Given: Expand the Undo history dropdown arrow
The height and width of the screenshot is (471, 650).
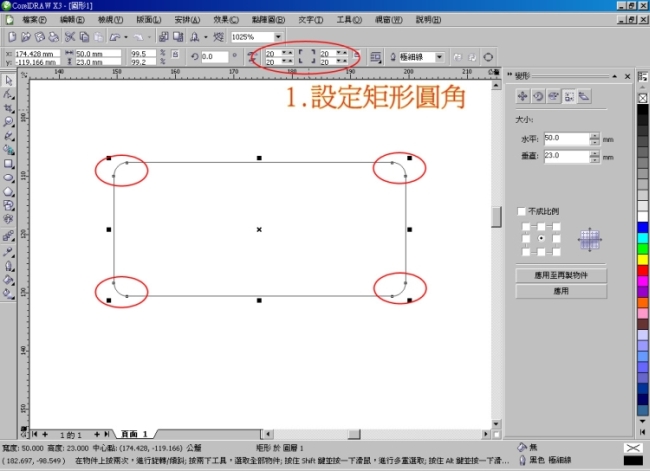Looking at the screenshot, I should pyautogui.click(x=126, y=37).
